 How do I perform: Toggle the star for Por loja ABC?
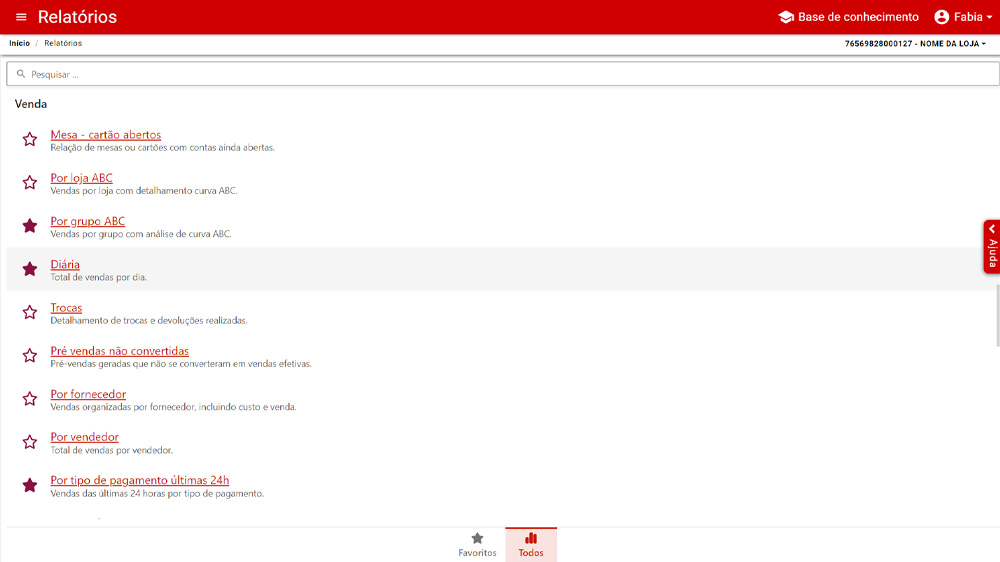tap(30, 183)
